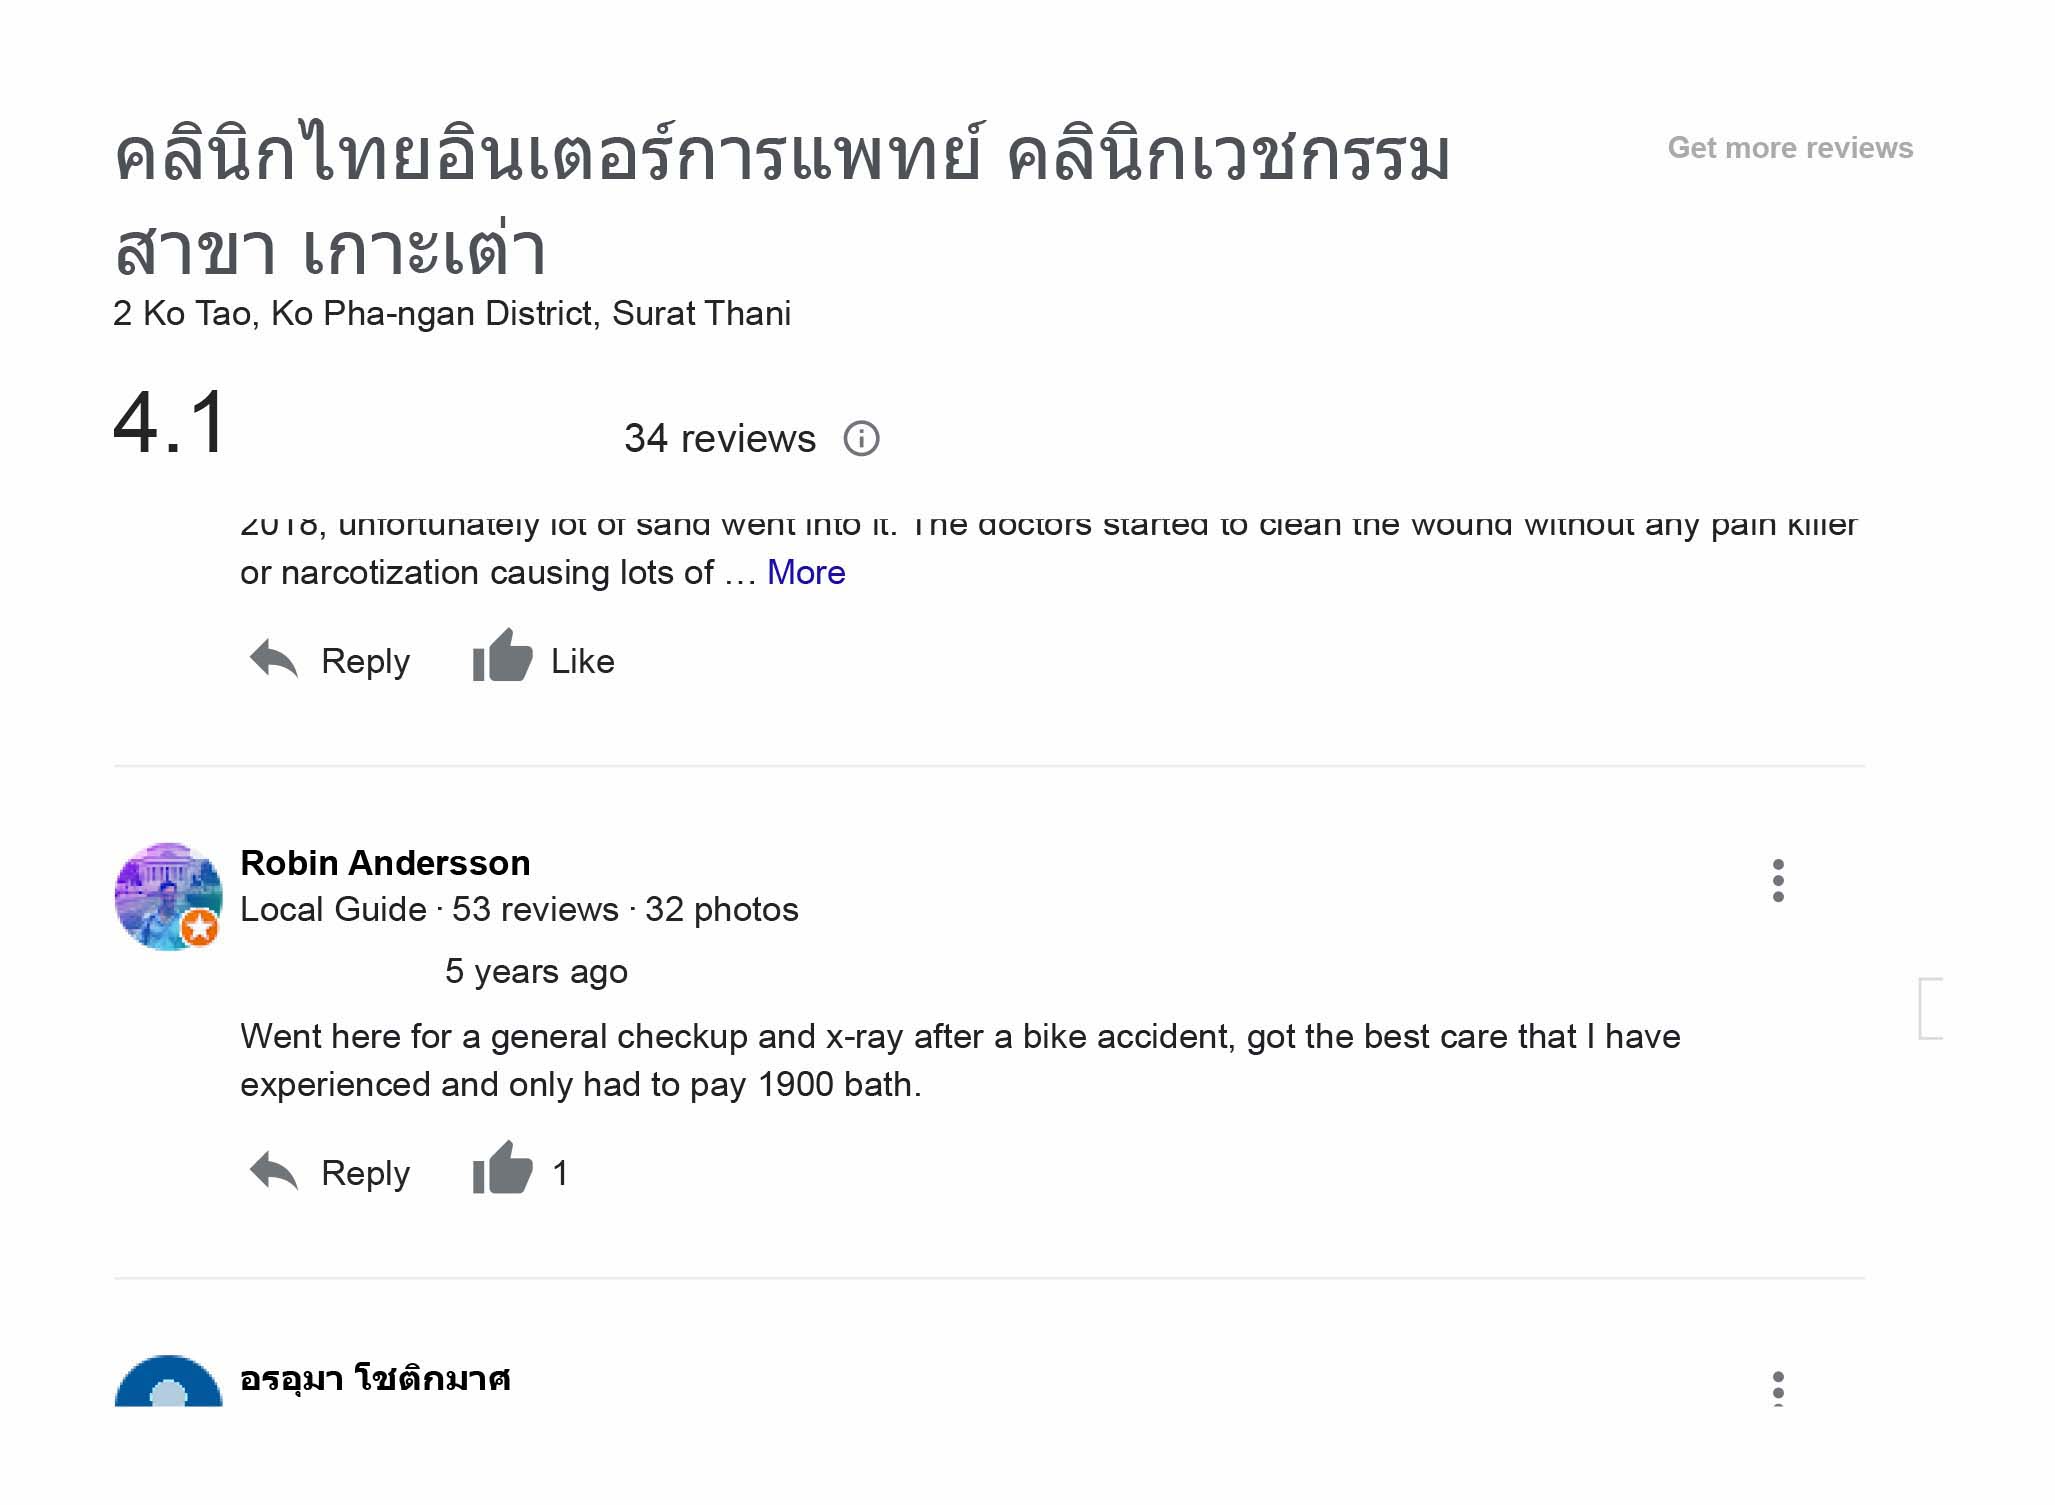Click the info icon beside 34 reviews
The image size is (2055, 1505).
point(861,438)
